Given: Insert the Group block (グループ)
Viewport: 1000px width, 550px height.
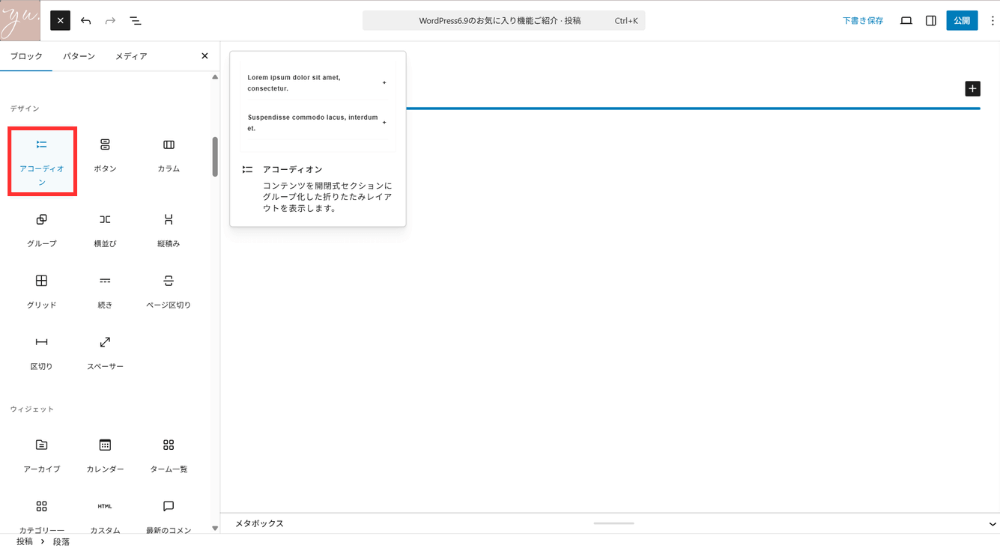Looking at the screenshot, I should 42,229.
